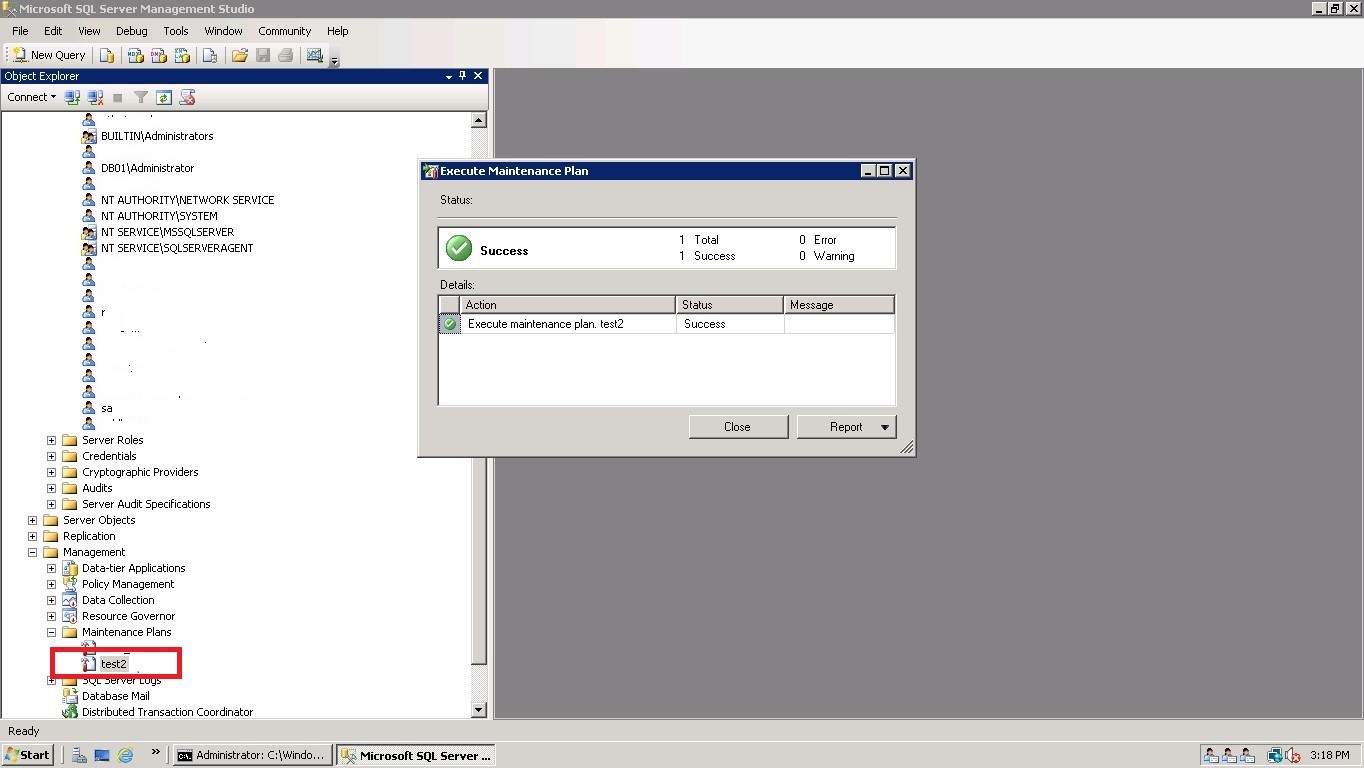Expand the Data-tier Applications node
The width and height of the screenshot is (1364, 768).
(x=51, y=568)
